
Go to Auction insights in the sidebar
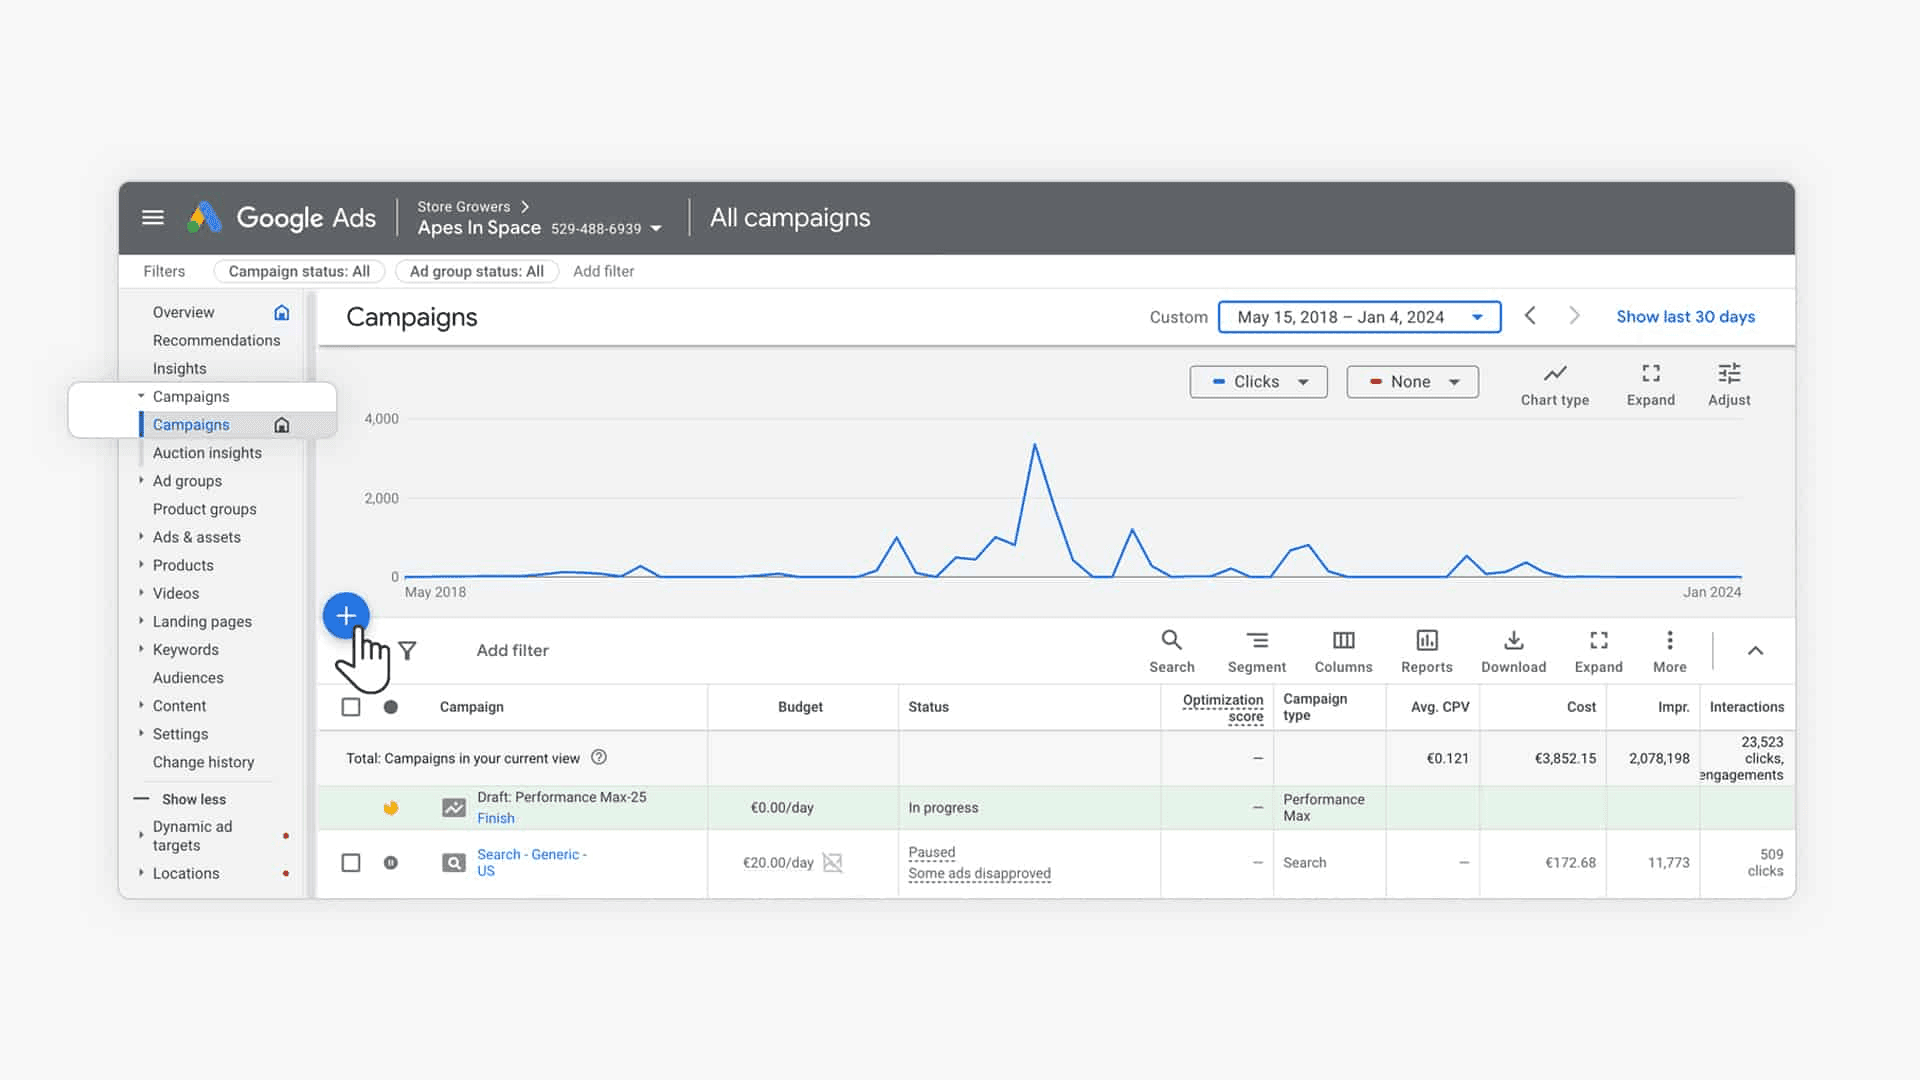207,453
